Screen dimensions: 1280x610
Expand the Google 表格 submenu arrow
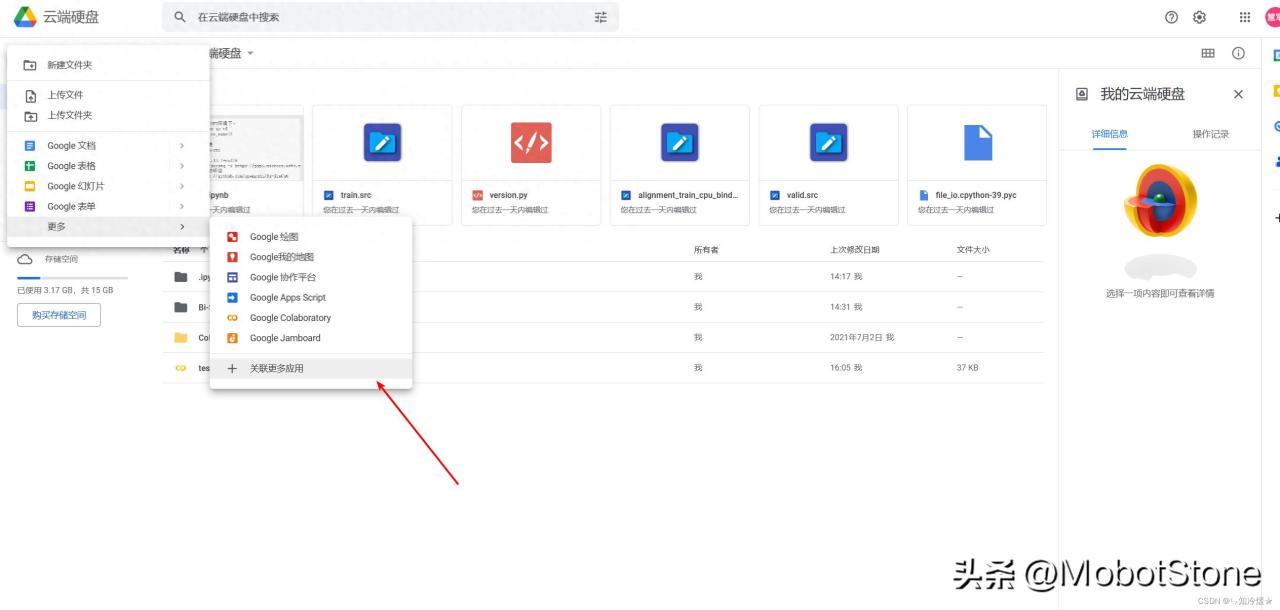(182, 166)
